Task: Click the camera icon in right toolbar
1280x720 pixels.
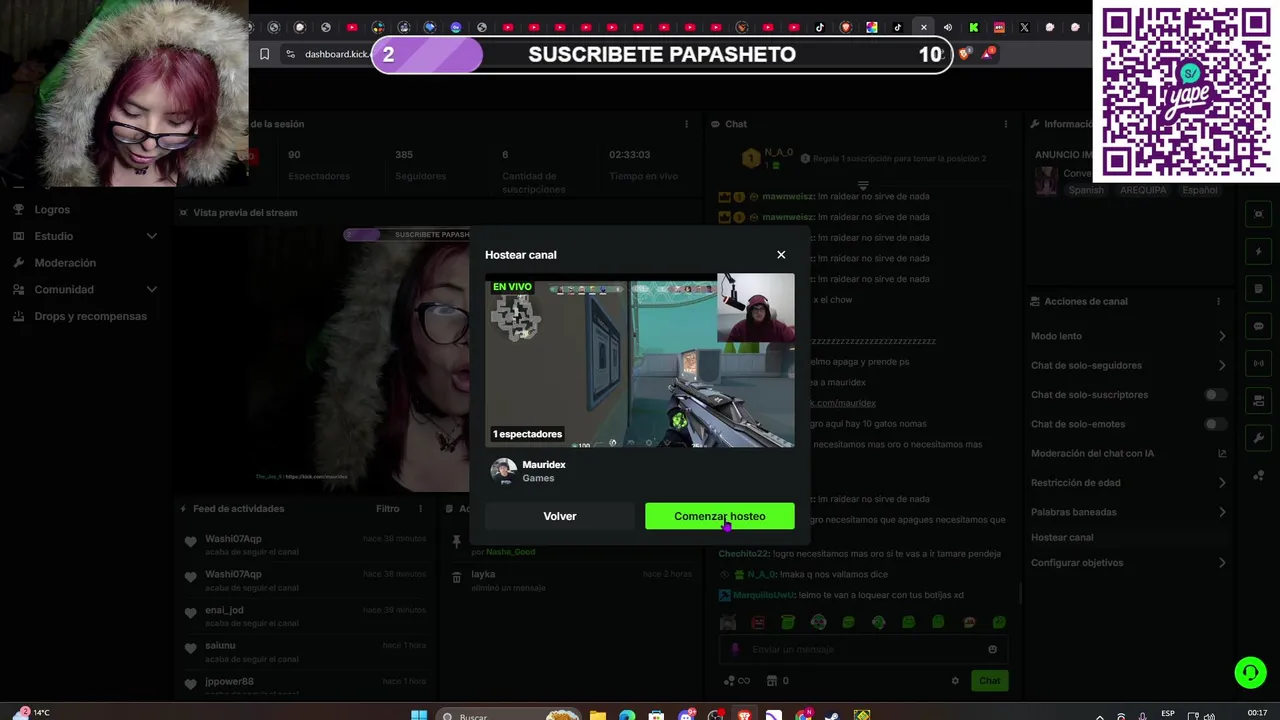Action: [x=1258, y=401]
